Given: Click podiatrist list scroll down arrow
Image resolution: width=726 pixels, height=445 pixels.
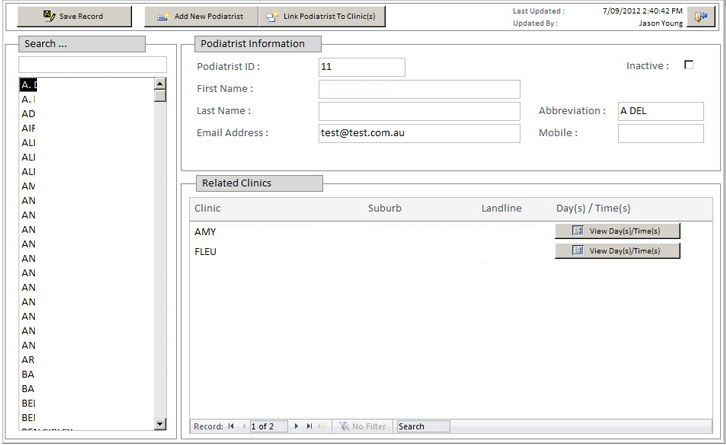Looking at the screenshot, I should 160,424.
